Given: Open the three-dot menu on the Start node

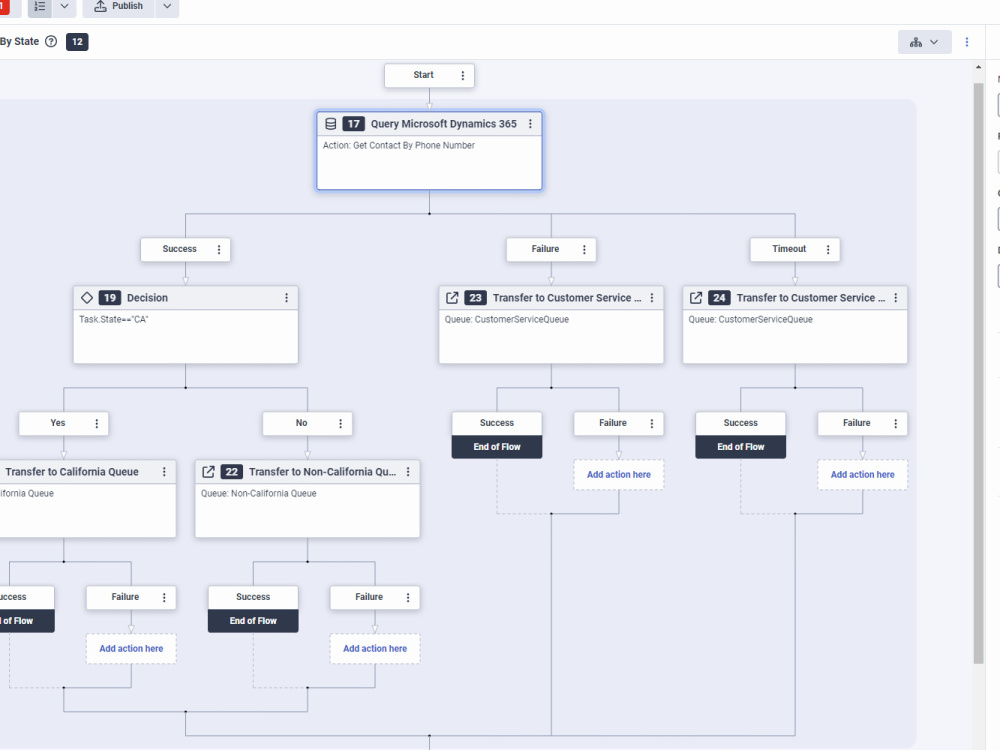Looking at the screenshot, I should 462,75.
